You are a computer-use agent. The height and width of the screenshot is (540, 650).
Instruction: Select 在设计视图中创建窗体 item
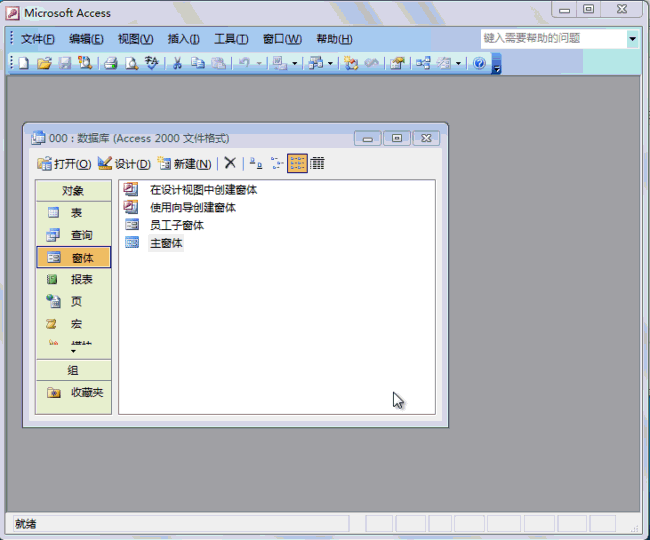pos(190,190)
